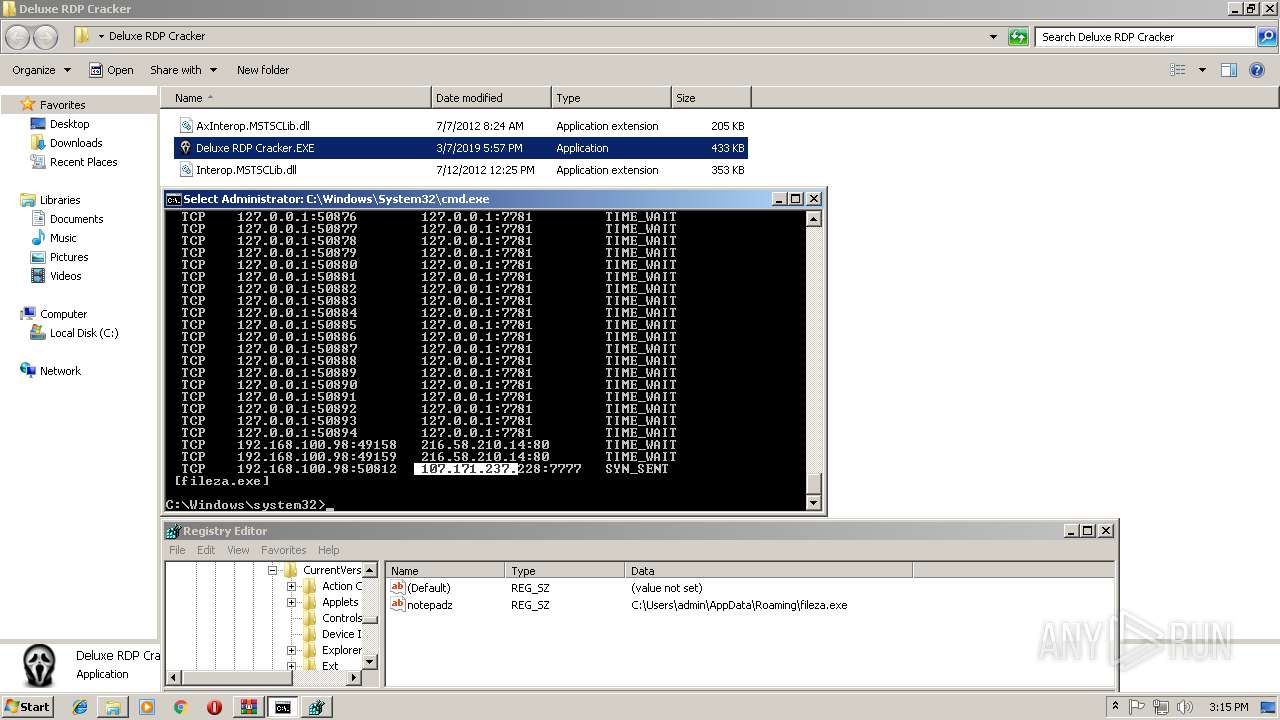The image size is (1280, 720).
Task: Open Google Chrome from the taskbar
Action: click(180, 707)
